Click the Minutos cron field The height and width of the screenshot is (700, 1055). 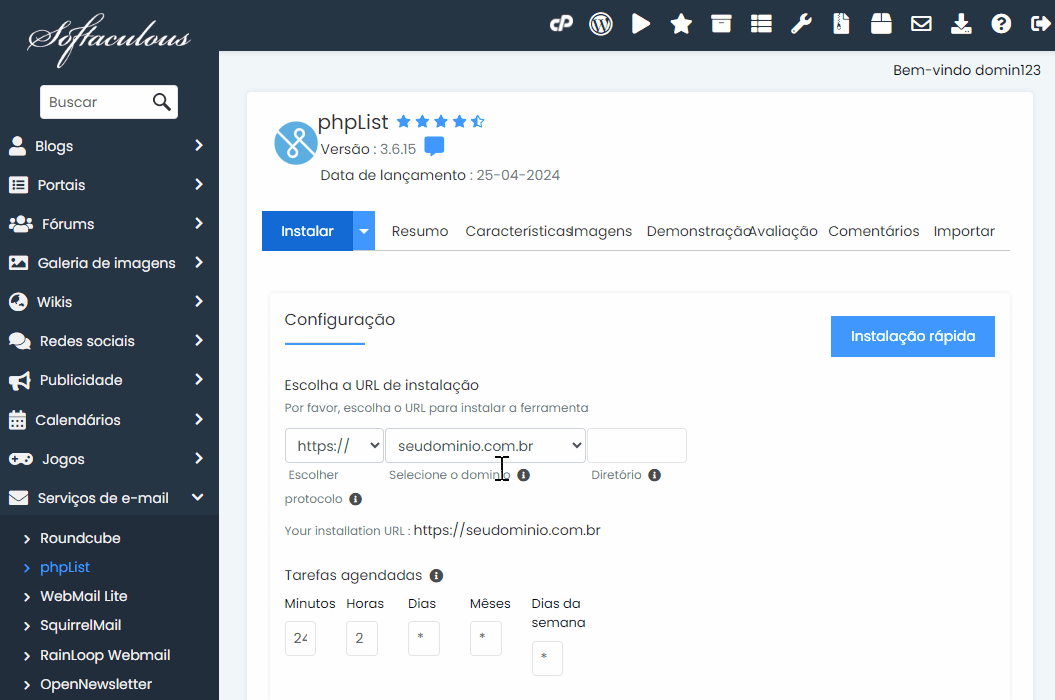tap(300, 638)
